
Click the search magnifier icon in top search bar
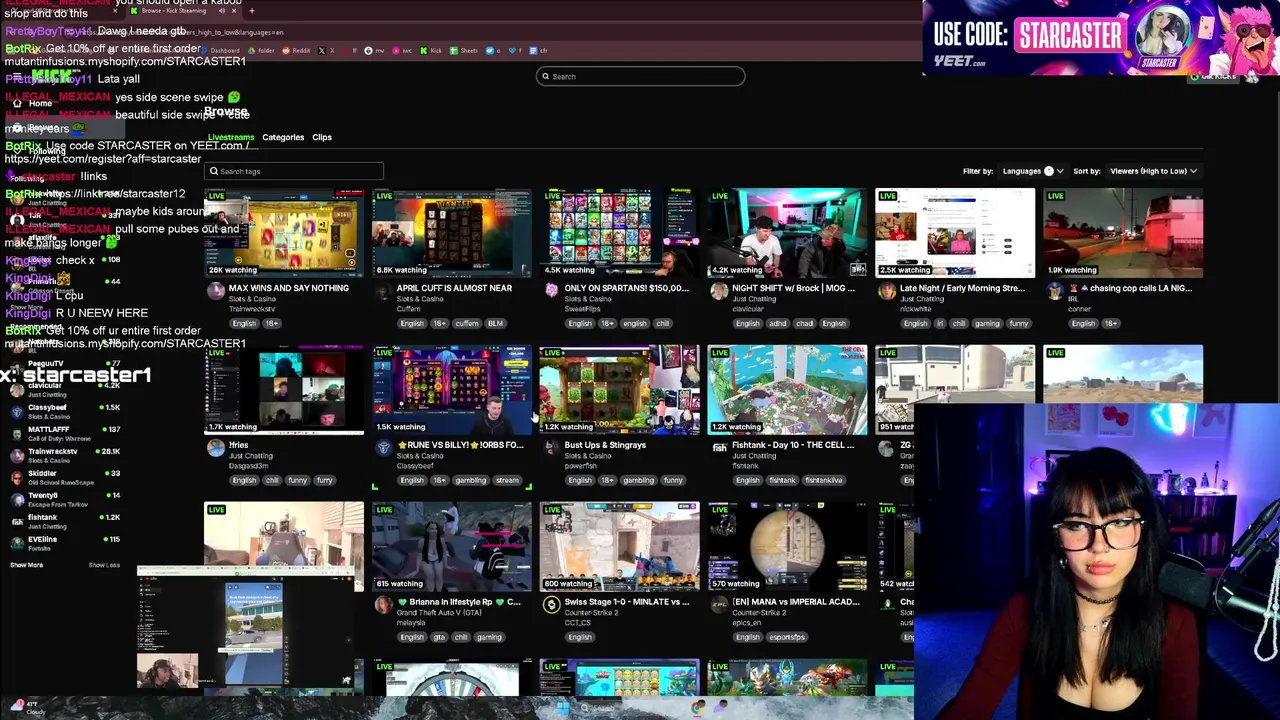coord(545,76)
